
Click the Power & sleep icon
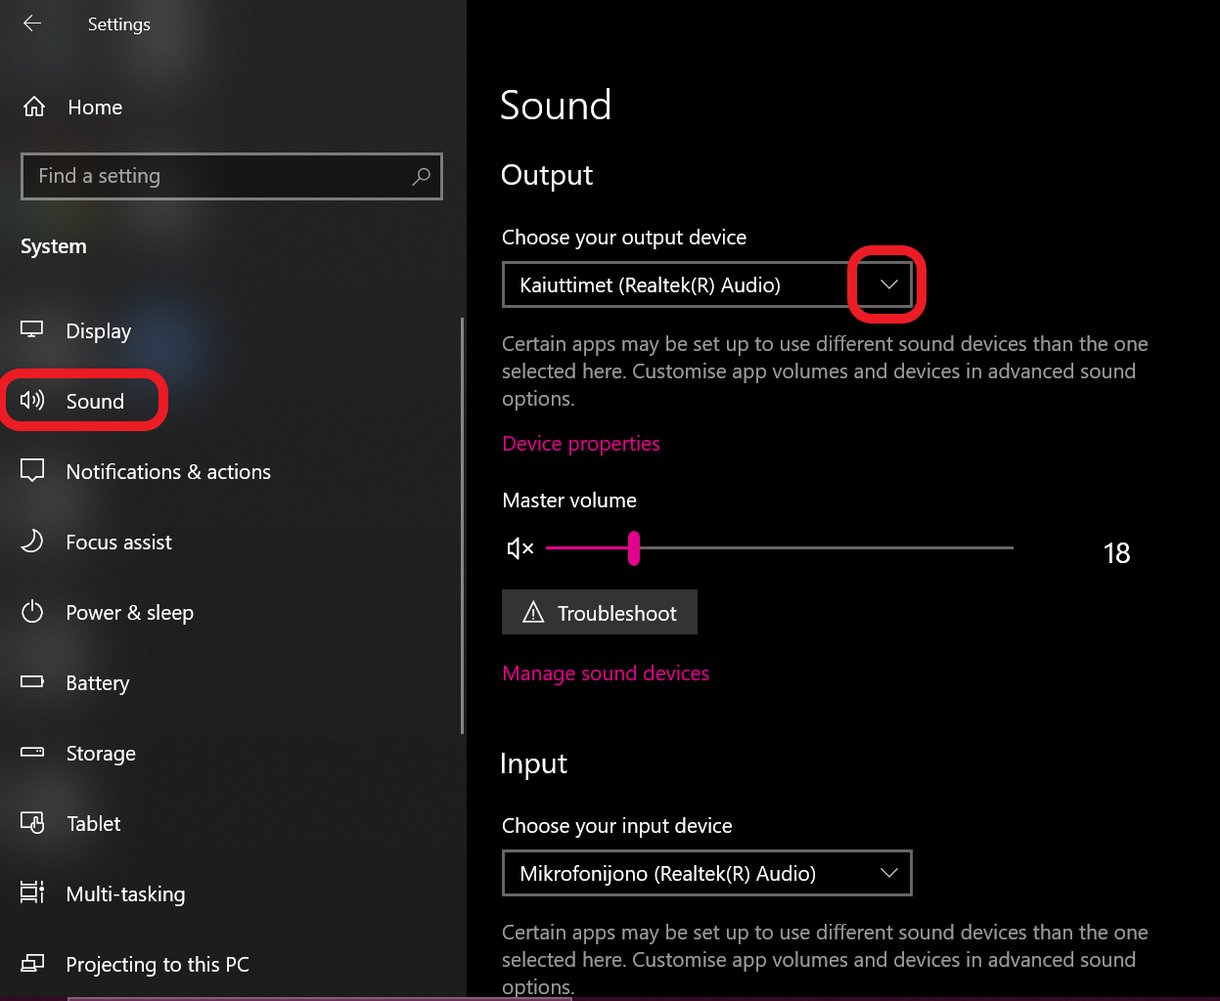coord(31,612)
